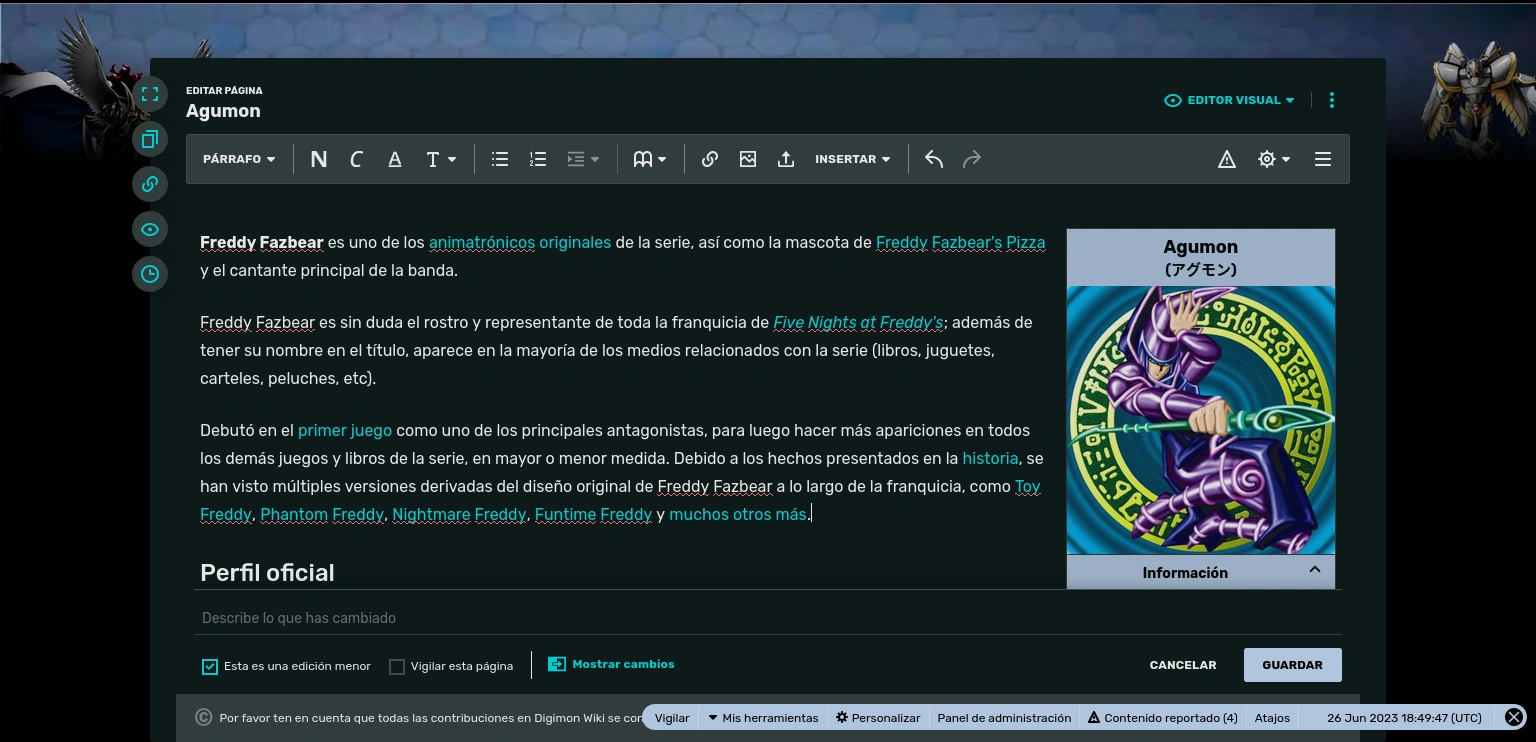1536x742 pixels.
Task: Click the upload file icon
Action: click(x=786, y=159)
